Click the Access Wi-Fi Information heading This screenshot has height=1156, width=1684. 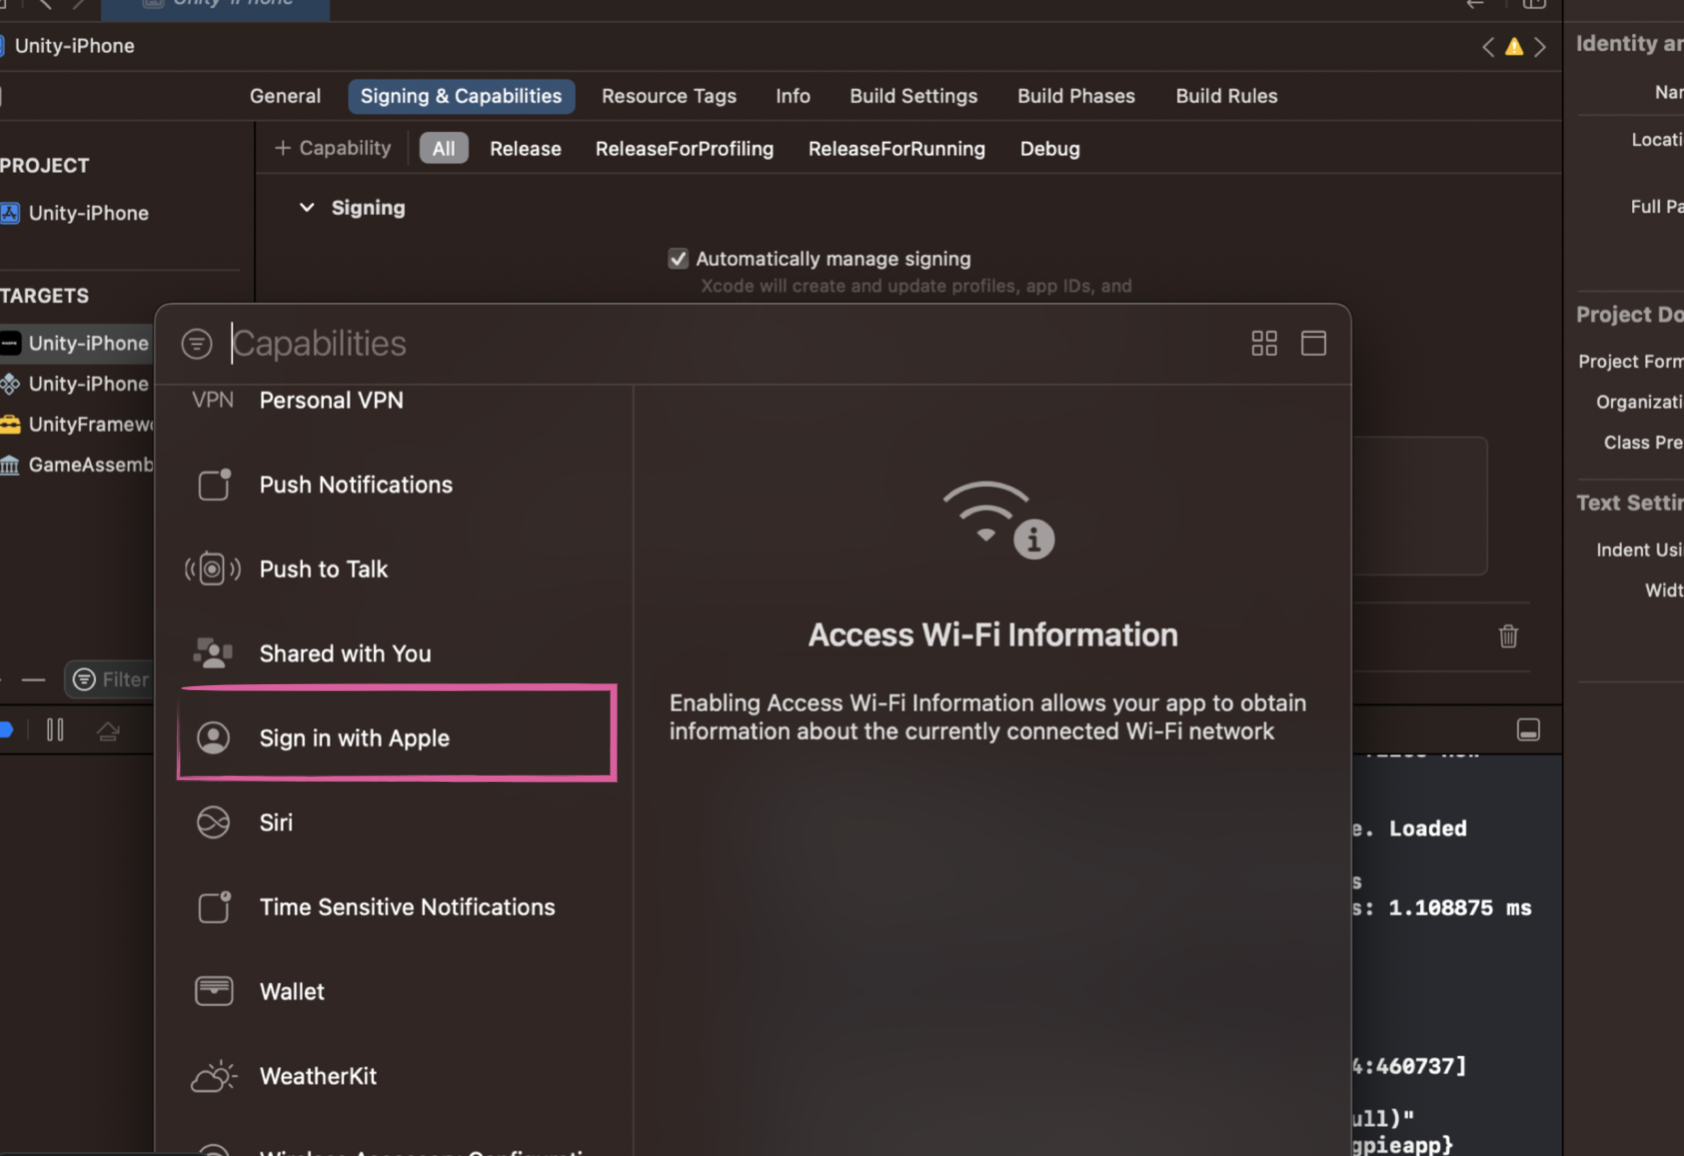pyautogui.click(x=993, y=635)
